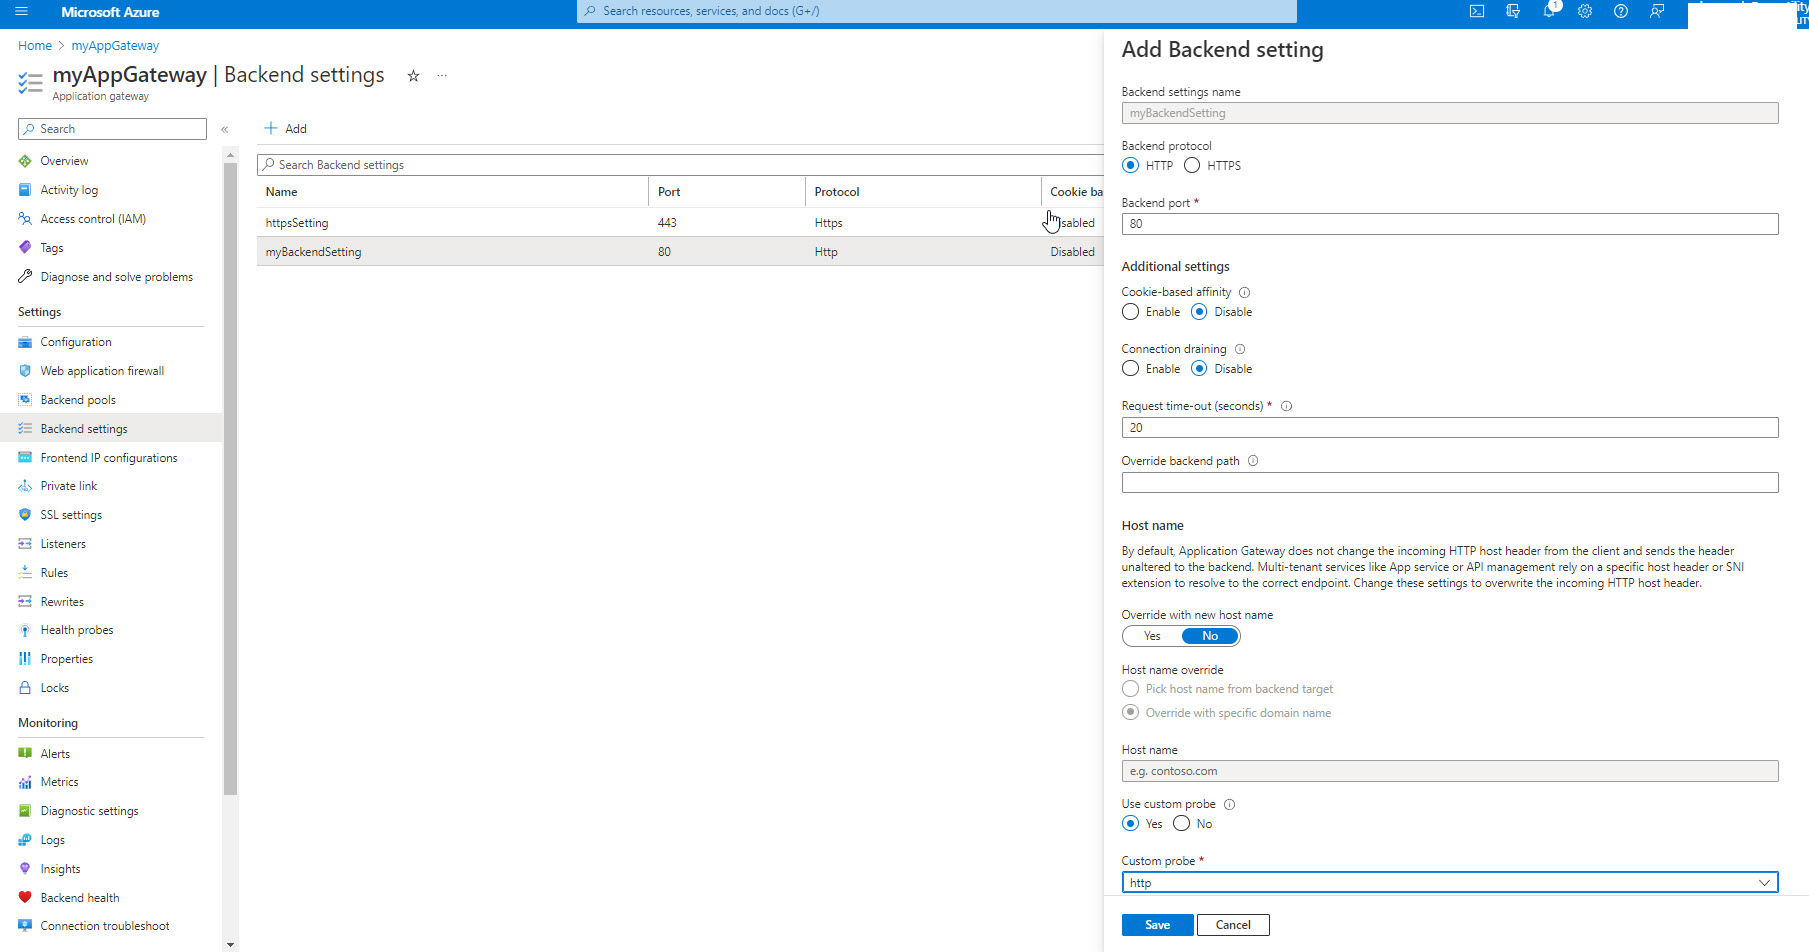Click the Metrics chart icon
1809x952 pixels.
25,782
